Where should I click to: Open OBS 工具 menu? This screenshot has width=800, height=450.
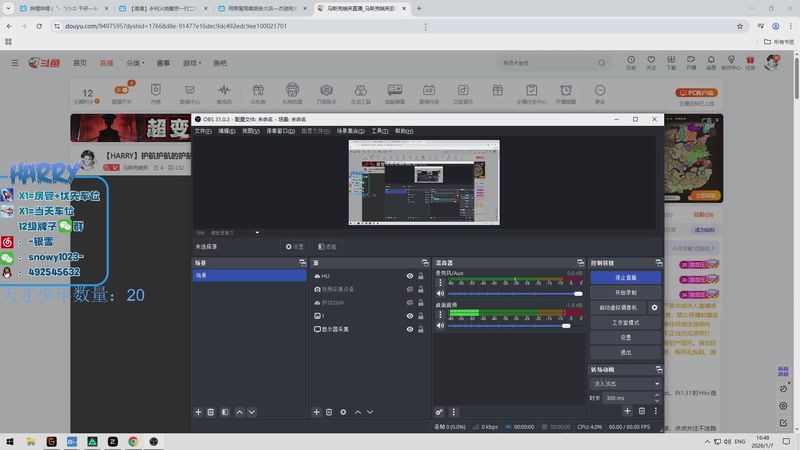pyautogui.click(x=380, y=131)
